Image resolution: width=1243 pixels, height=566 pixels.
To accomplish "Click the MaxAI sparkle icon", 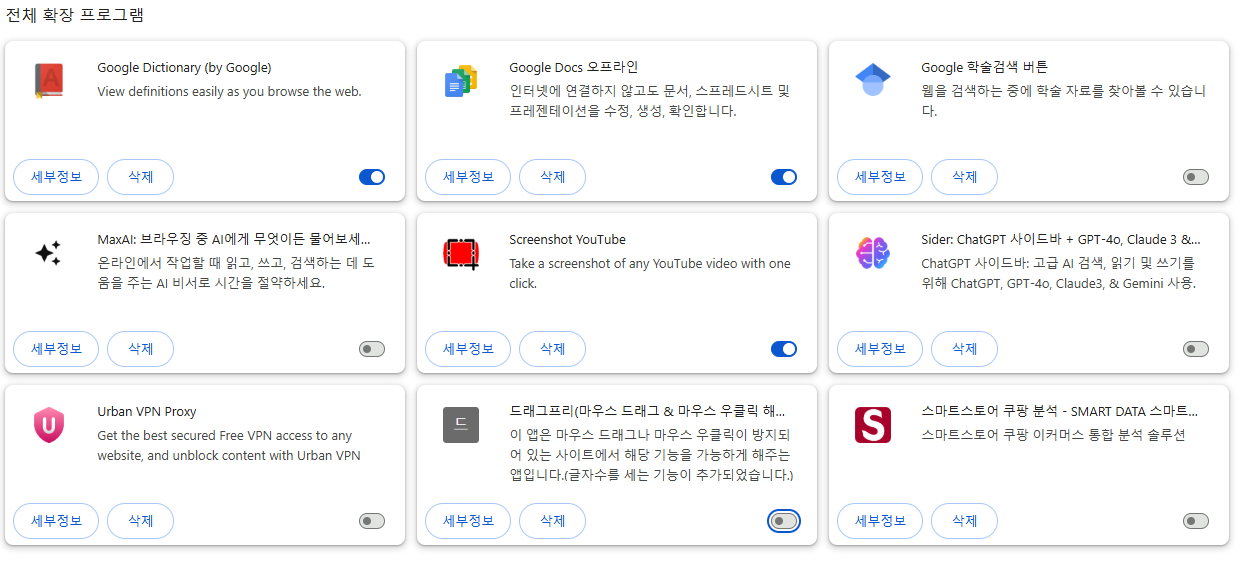I will (x=48, y=253).
